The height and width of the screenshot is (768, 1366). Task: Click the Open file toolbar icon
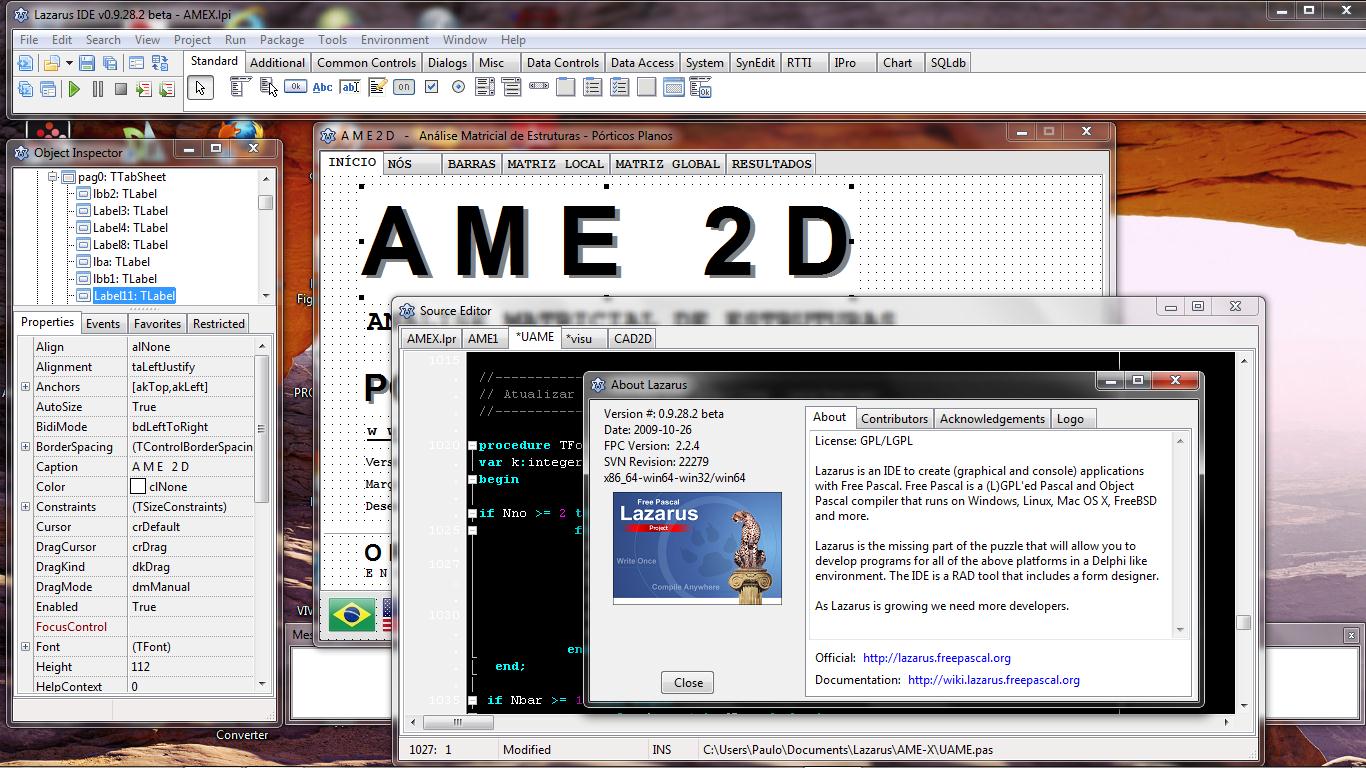(x=50, y=63)
